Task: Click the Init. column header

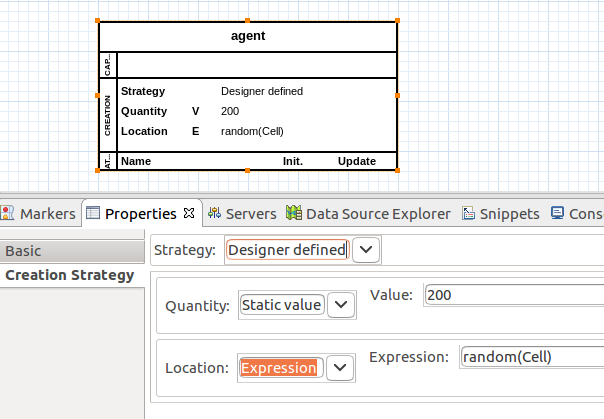Action: coord(293,161)
